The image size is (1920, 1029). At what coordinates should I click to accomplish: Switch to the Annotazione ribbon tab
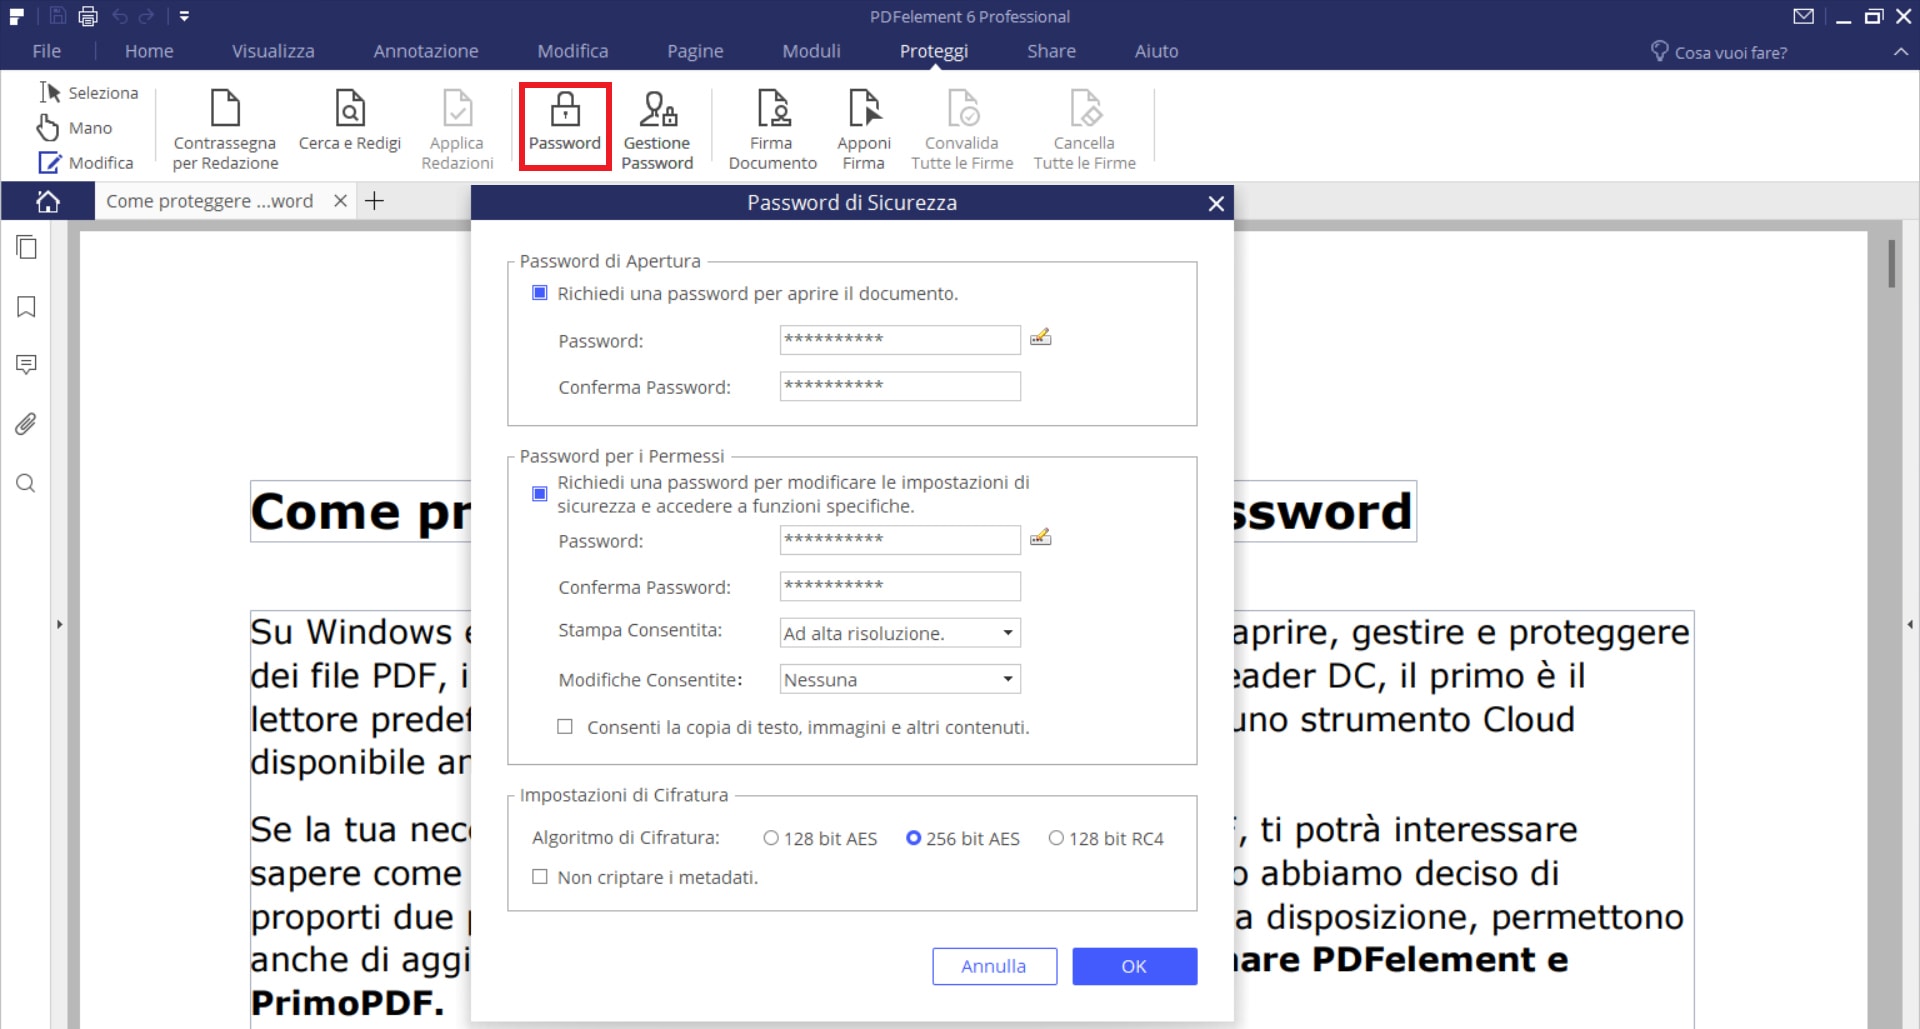click(426, 50)
